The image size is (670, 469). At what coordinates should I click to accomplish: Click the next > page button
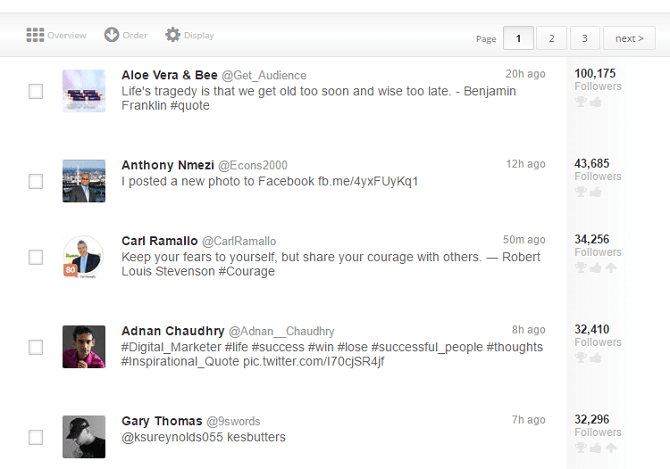[629, 38]
